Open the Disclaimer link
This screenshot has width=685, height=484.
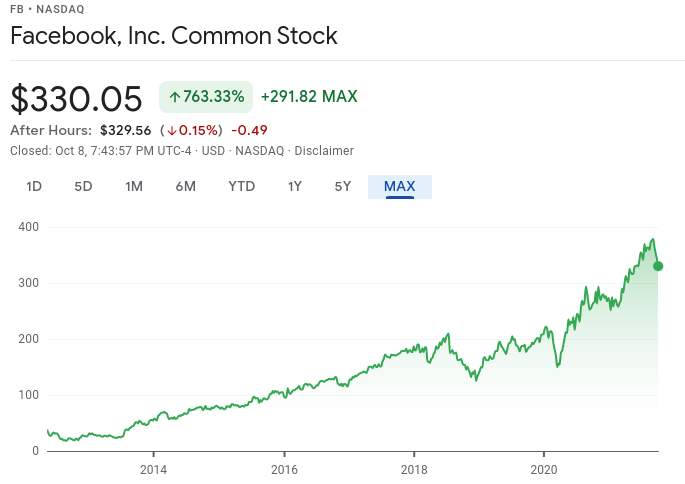[324, 150]
